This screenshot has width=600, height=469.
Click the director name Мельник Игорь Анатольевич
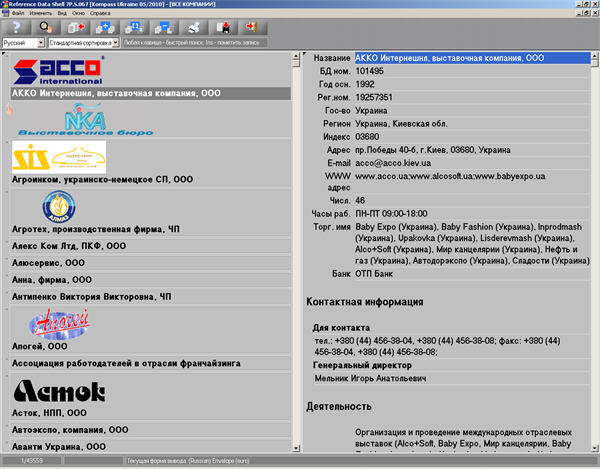[370, 378]
